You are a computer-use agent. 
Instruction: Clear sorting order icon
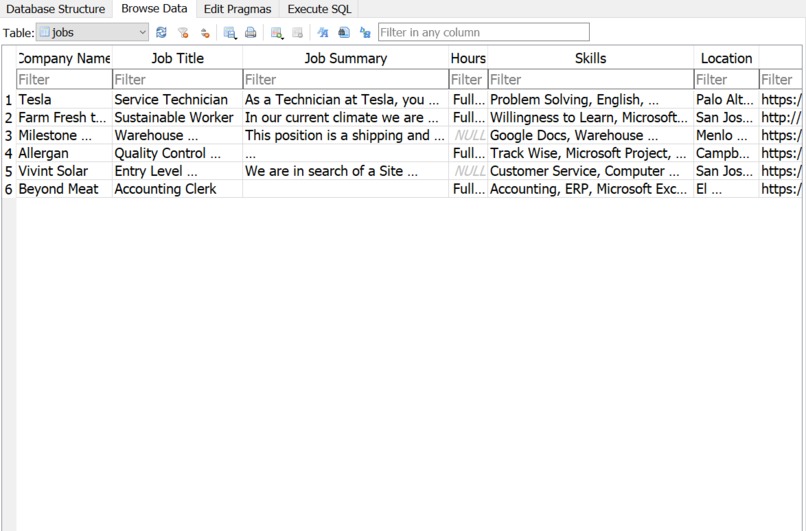pyautogui.click(x=205, y=32)
